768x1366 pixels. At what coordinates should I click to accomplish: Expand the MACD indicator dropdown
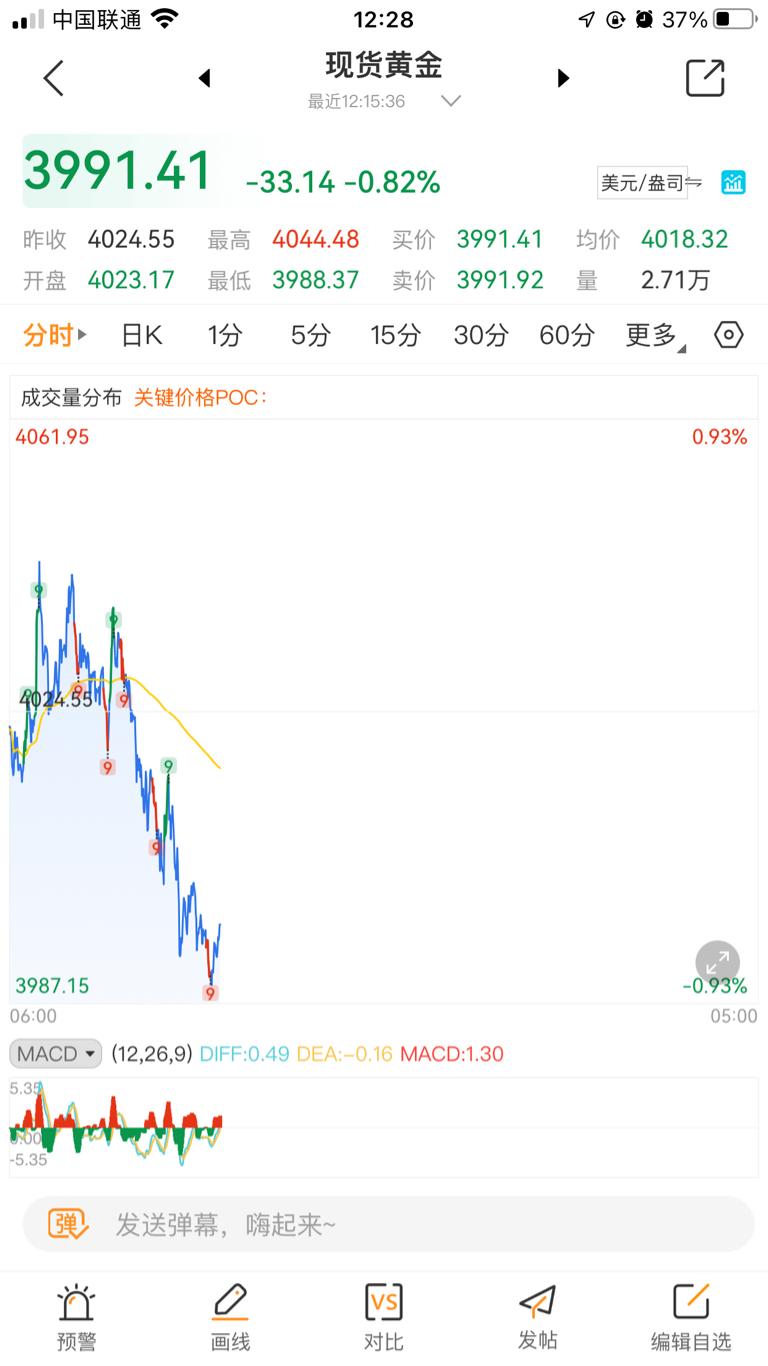coord(56,1053)
